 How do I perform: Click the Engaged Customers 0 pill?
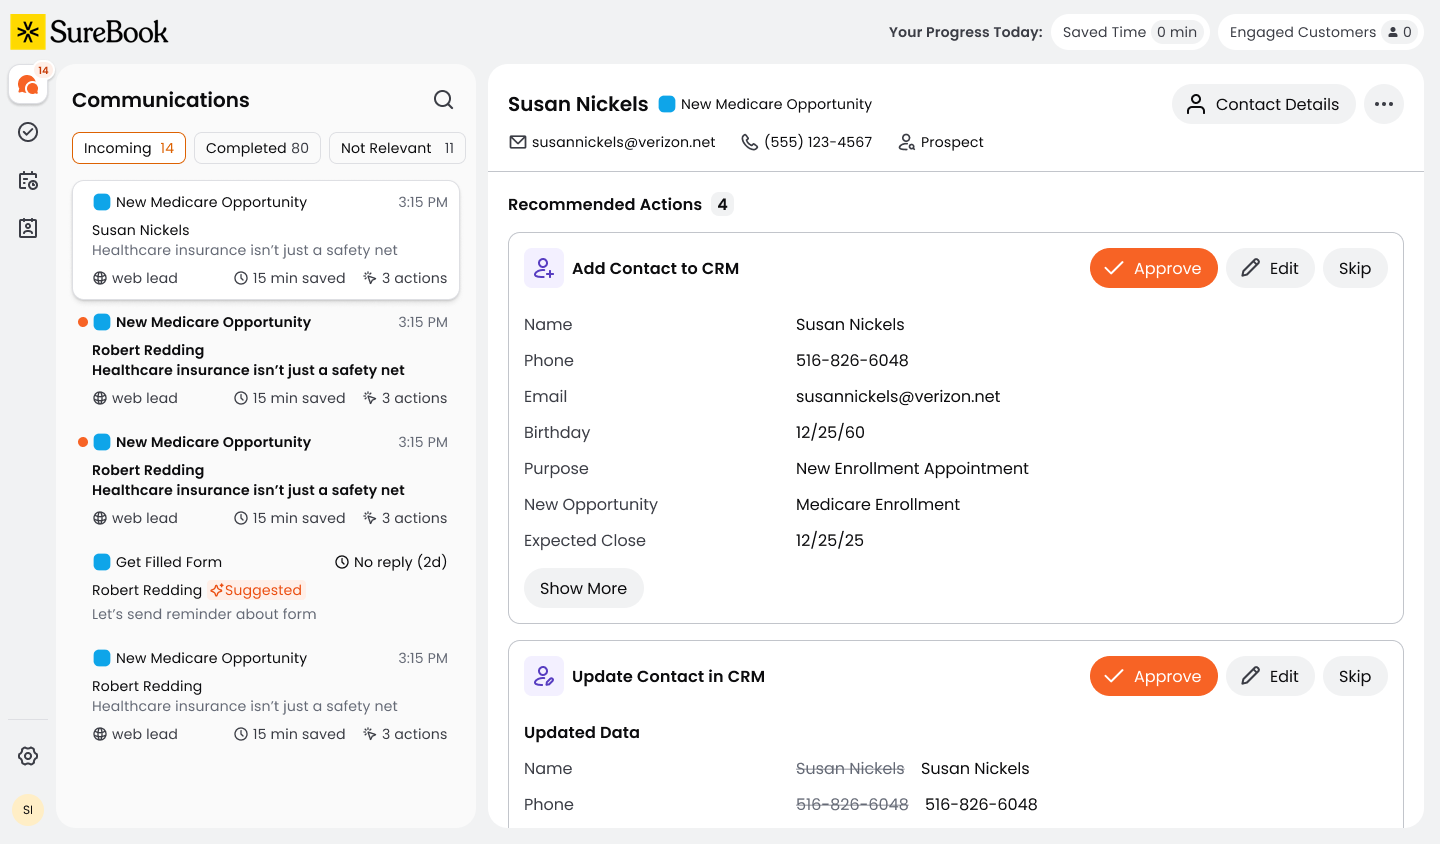click(x=1321, y=32)
